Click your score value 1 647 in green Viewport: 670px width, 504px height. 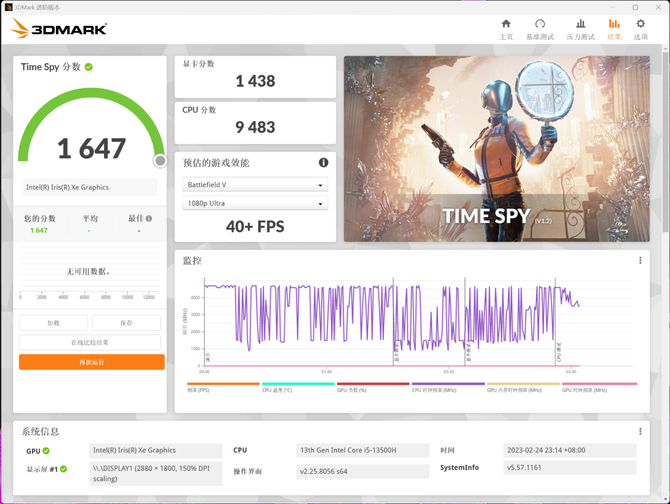click(39, 231)
